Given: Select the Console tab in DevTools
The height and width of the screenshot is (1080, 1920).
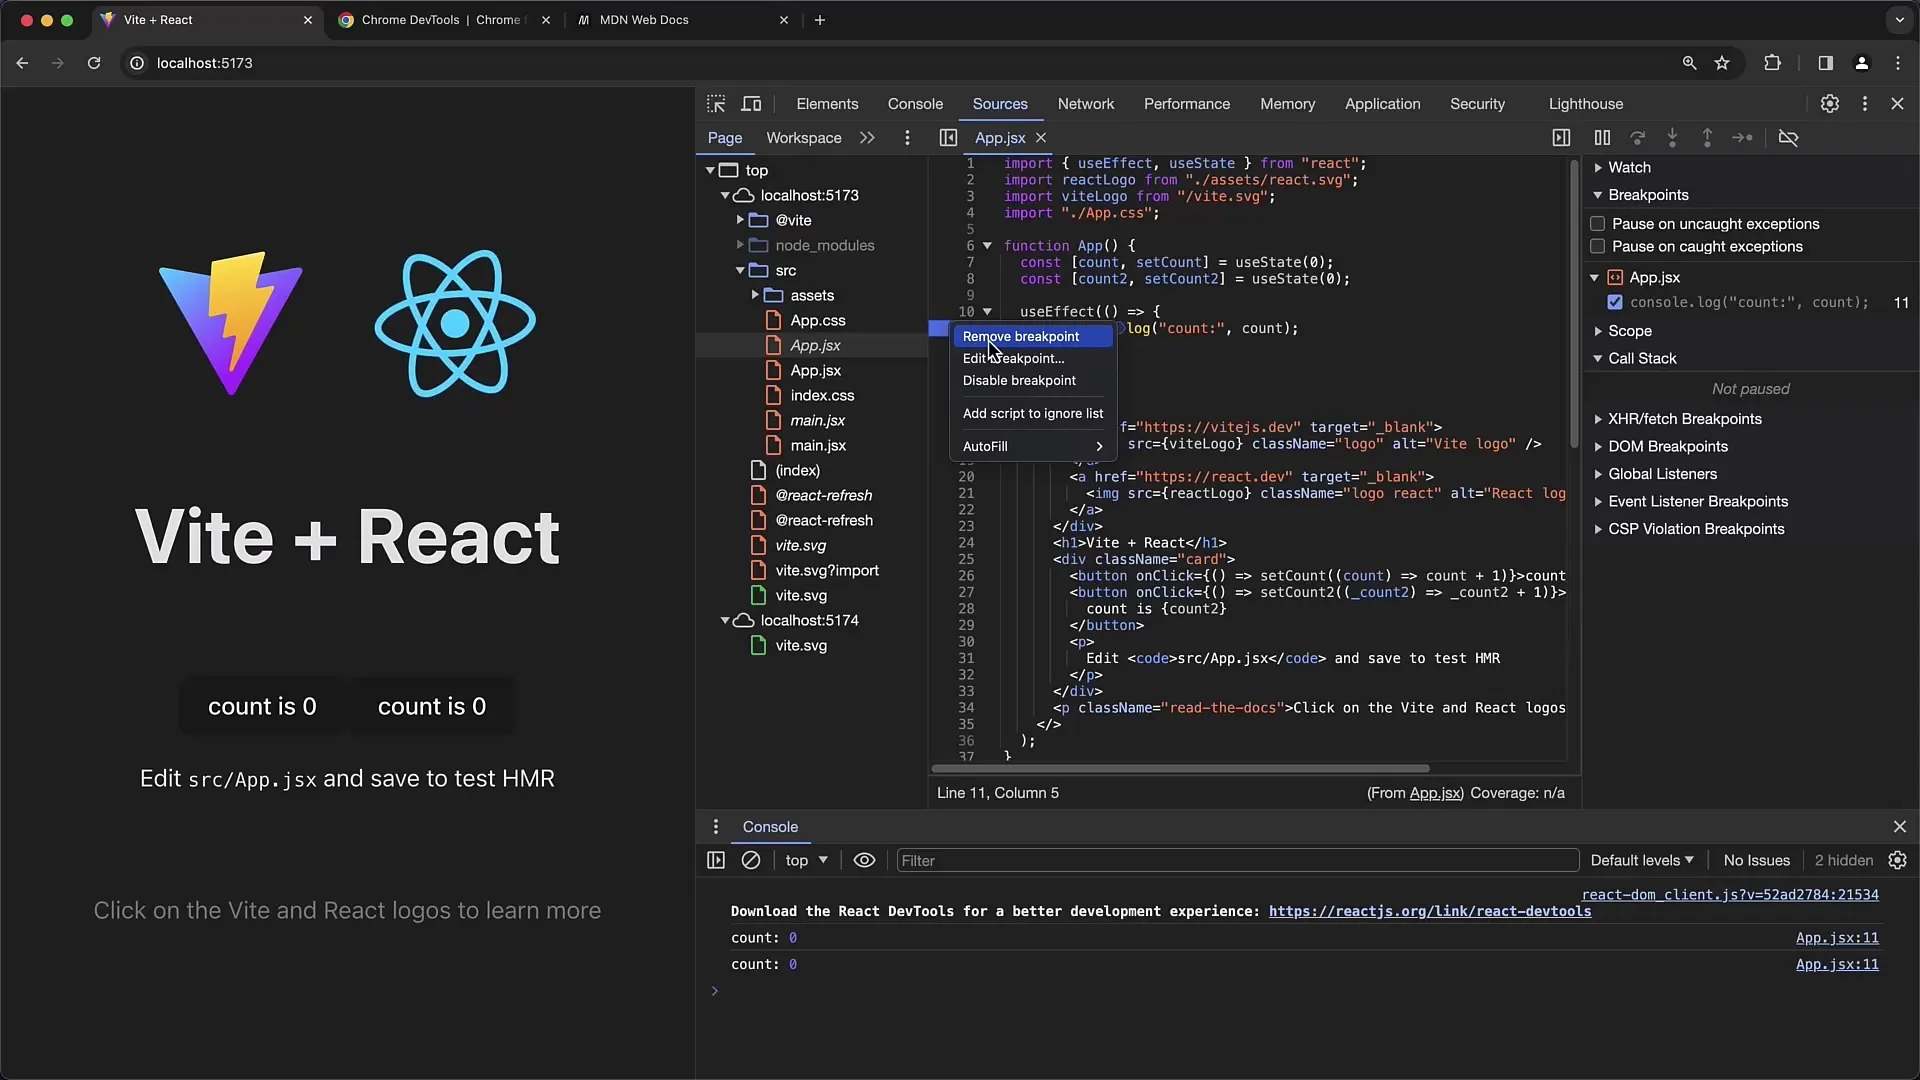Looking at the screenshot, I should point(915,103).
